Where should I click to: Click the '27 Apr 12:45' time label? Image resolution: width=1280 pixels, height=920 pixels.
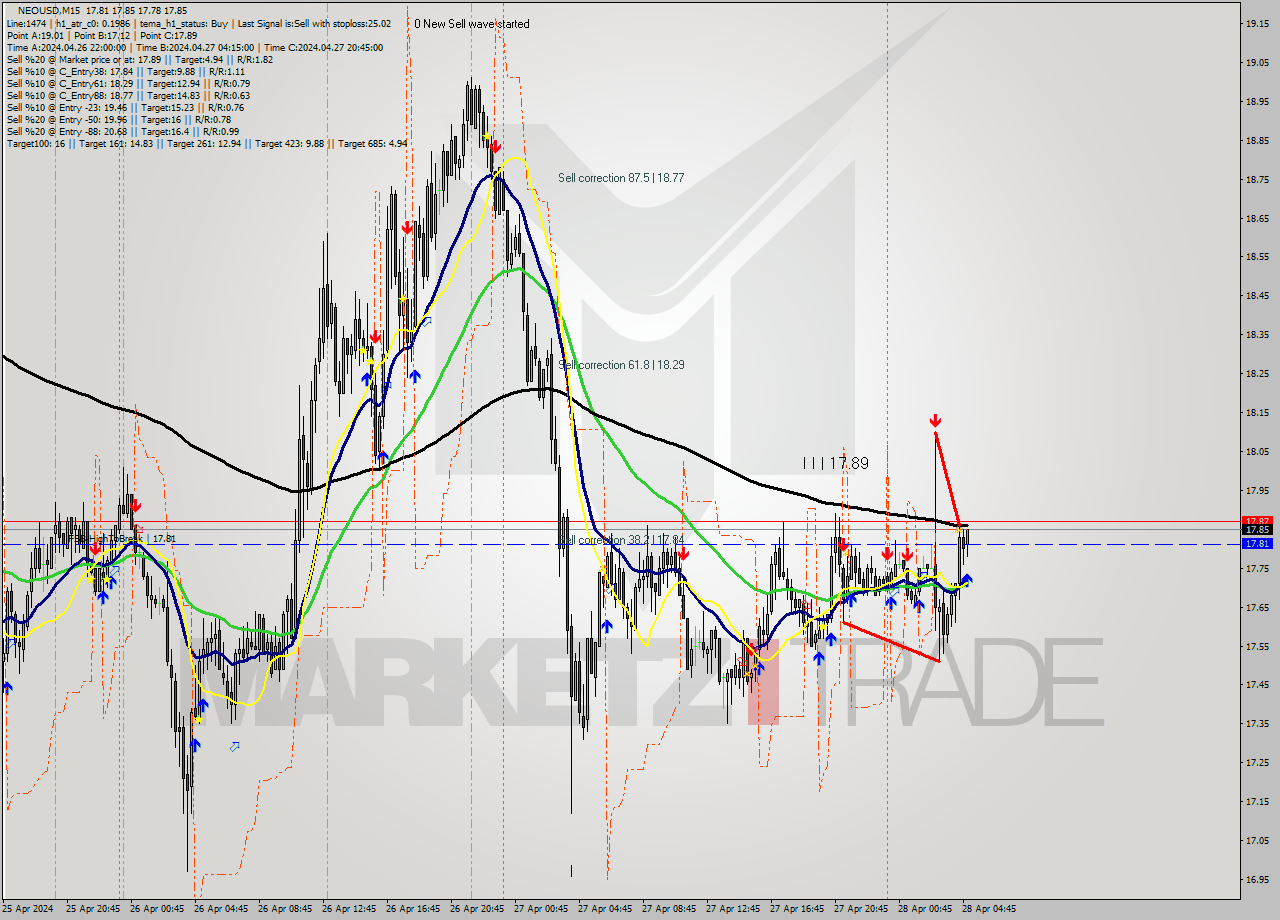(733, 909)
